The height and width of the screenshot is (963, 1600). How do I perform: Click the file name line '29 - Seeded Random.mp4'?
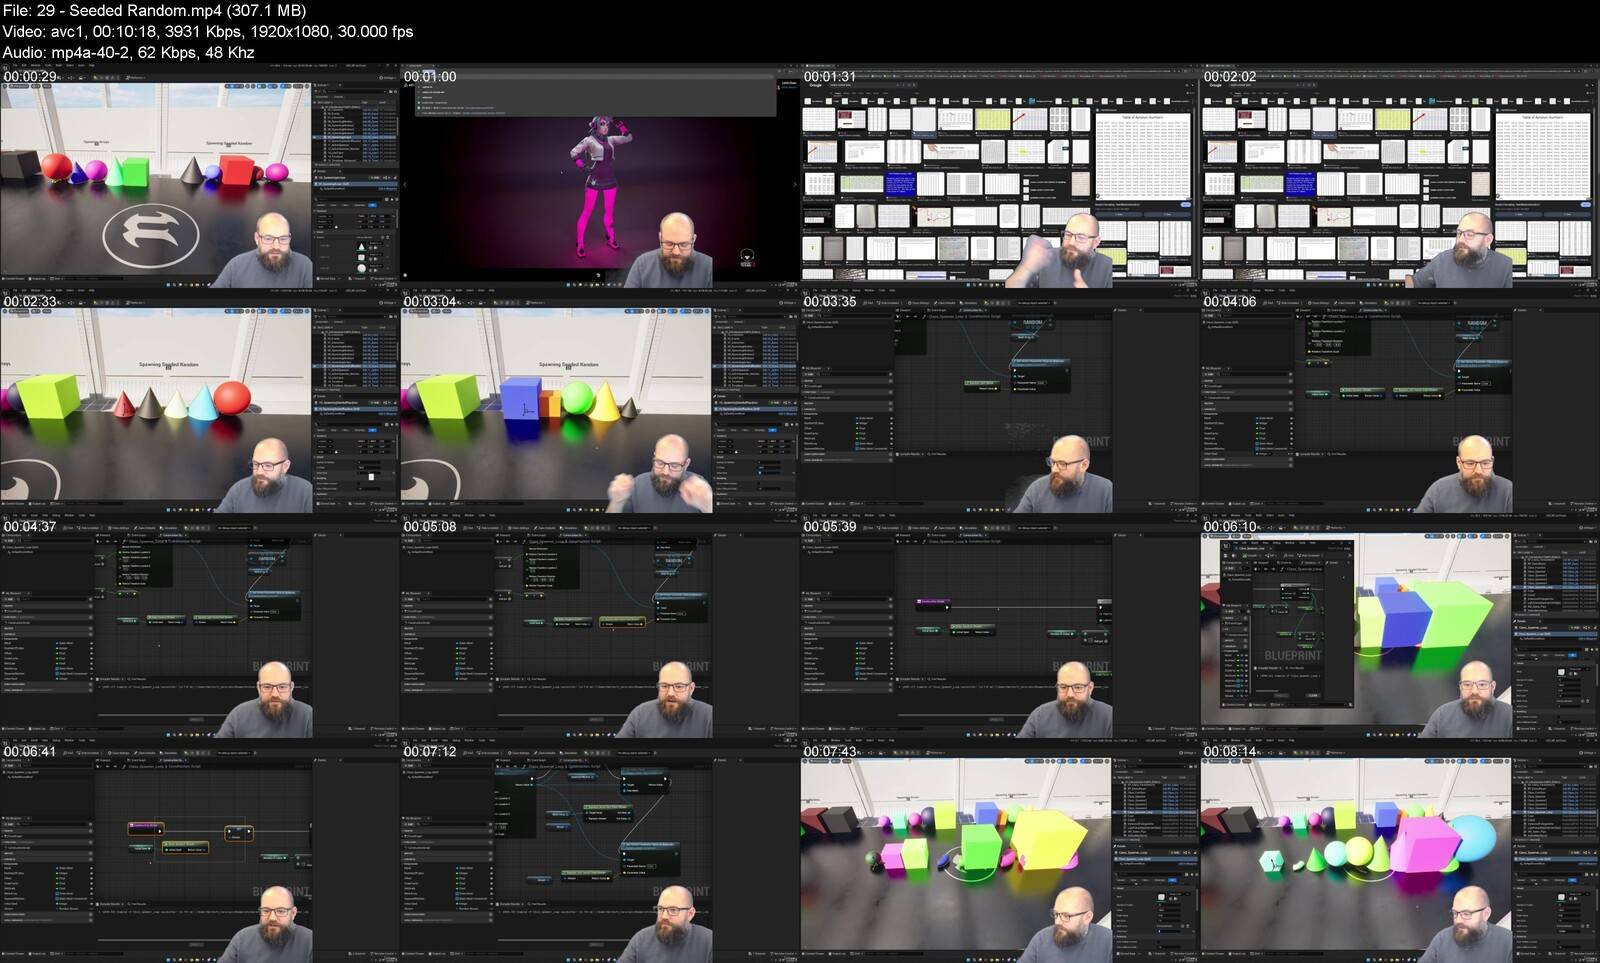point(155,10)
